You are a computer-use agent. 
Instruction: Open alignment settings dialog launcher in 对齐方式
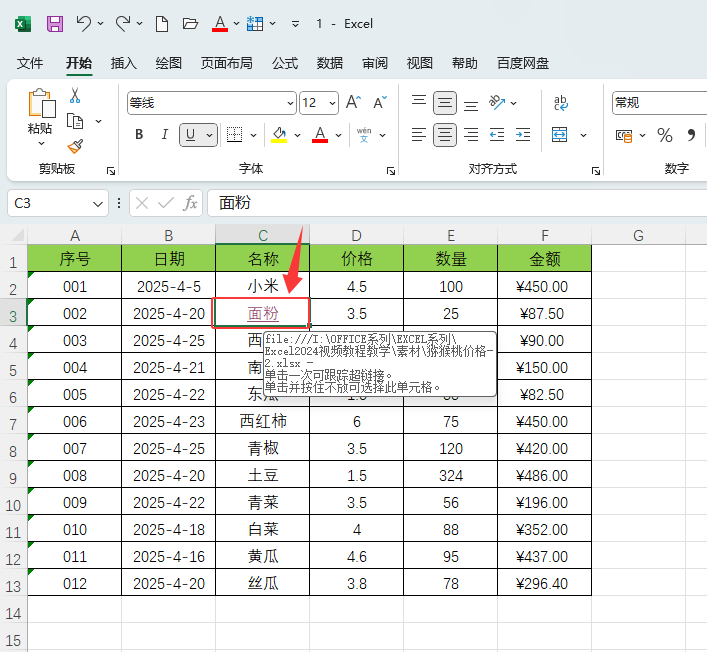tap(596, 171)
